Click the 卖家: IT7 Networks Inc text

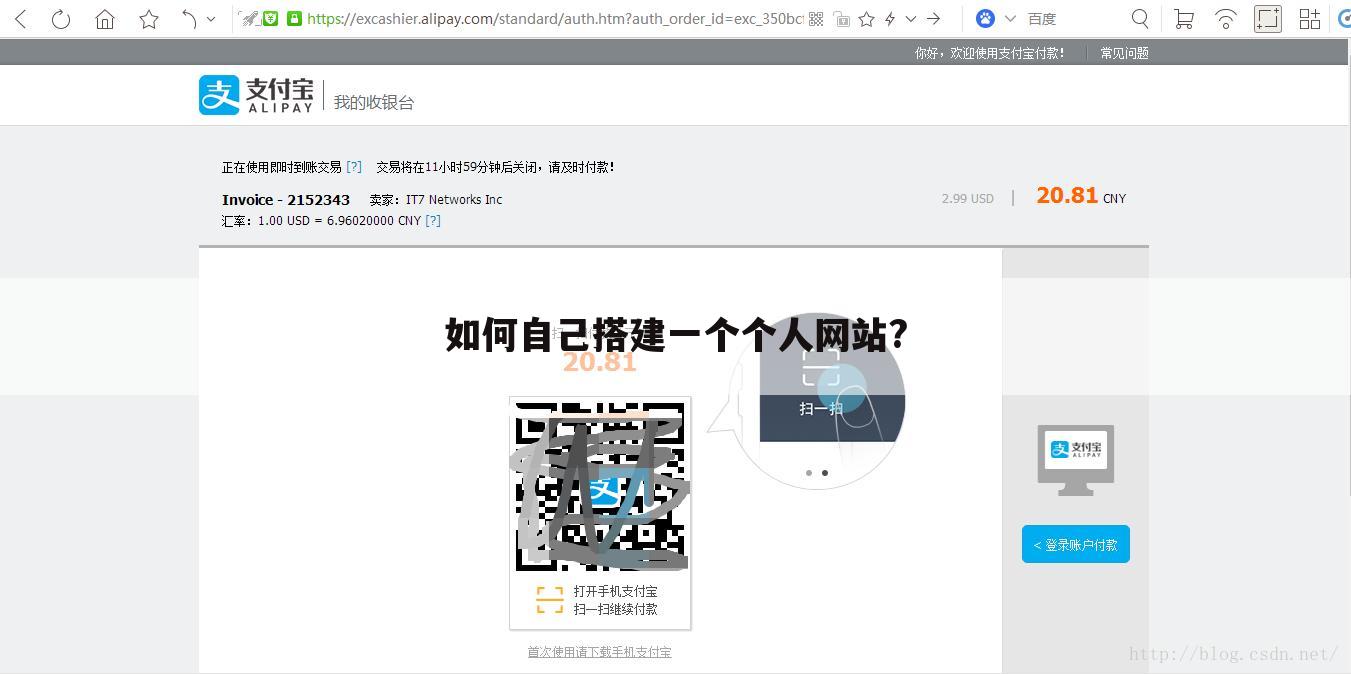point(436,200)
